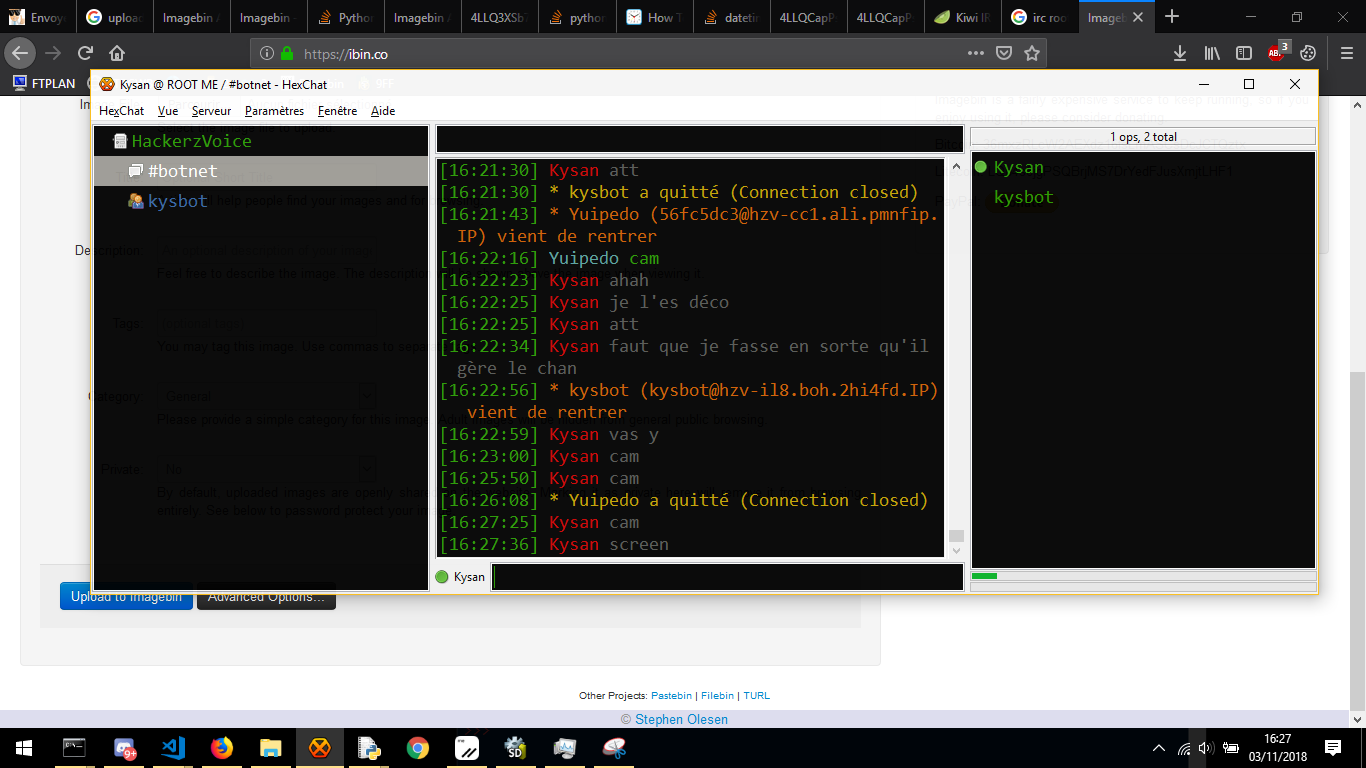Open Visual Studio Code from taskbar
The height and width of the screenshot is (768, 1366).
pyautogui.click(x=173, y=747)
